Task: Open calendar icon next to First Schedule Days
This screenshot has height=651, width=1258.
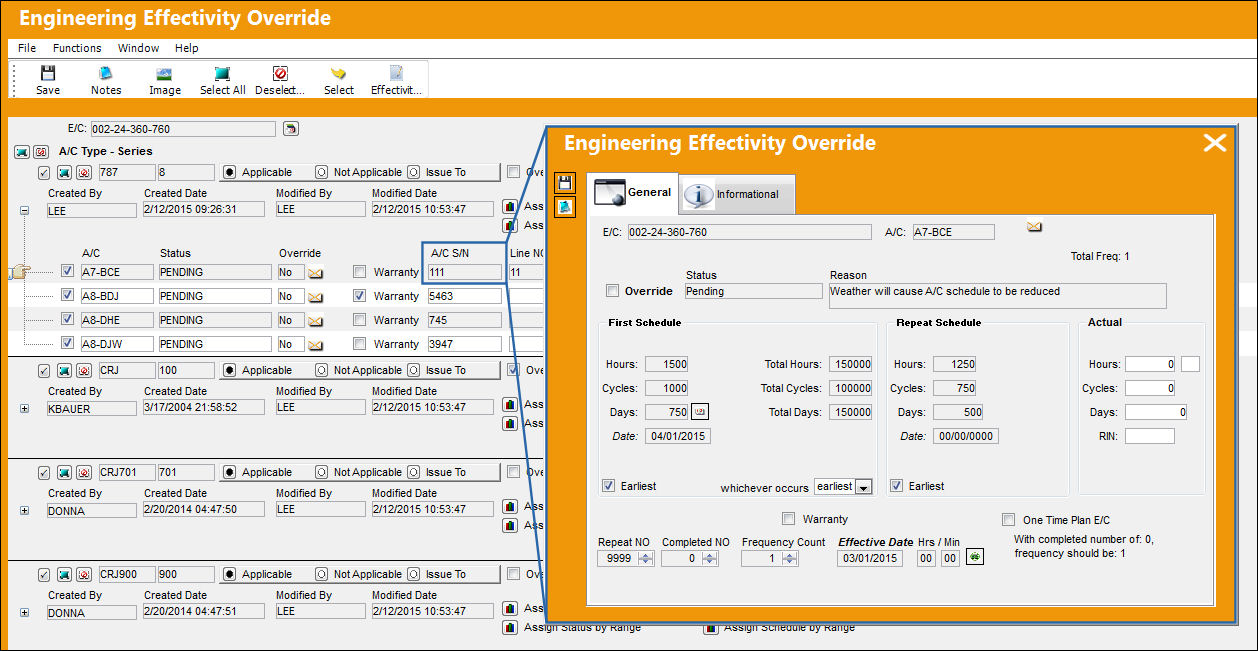Action: [x=700, y=412]
